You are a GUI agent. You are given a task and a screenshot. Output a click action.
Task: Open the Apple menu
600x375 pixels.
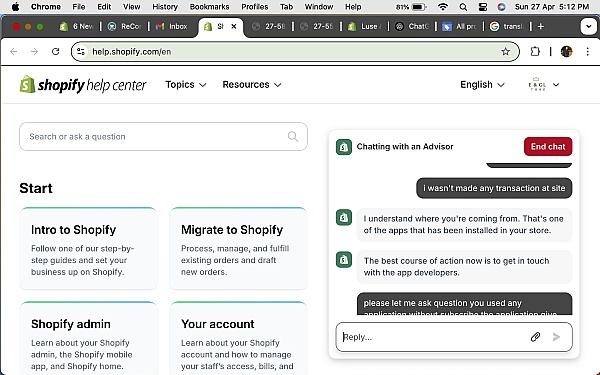point(15,7)
